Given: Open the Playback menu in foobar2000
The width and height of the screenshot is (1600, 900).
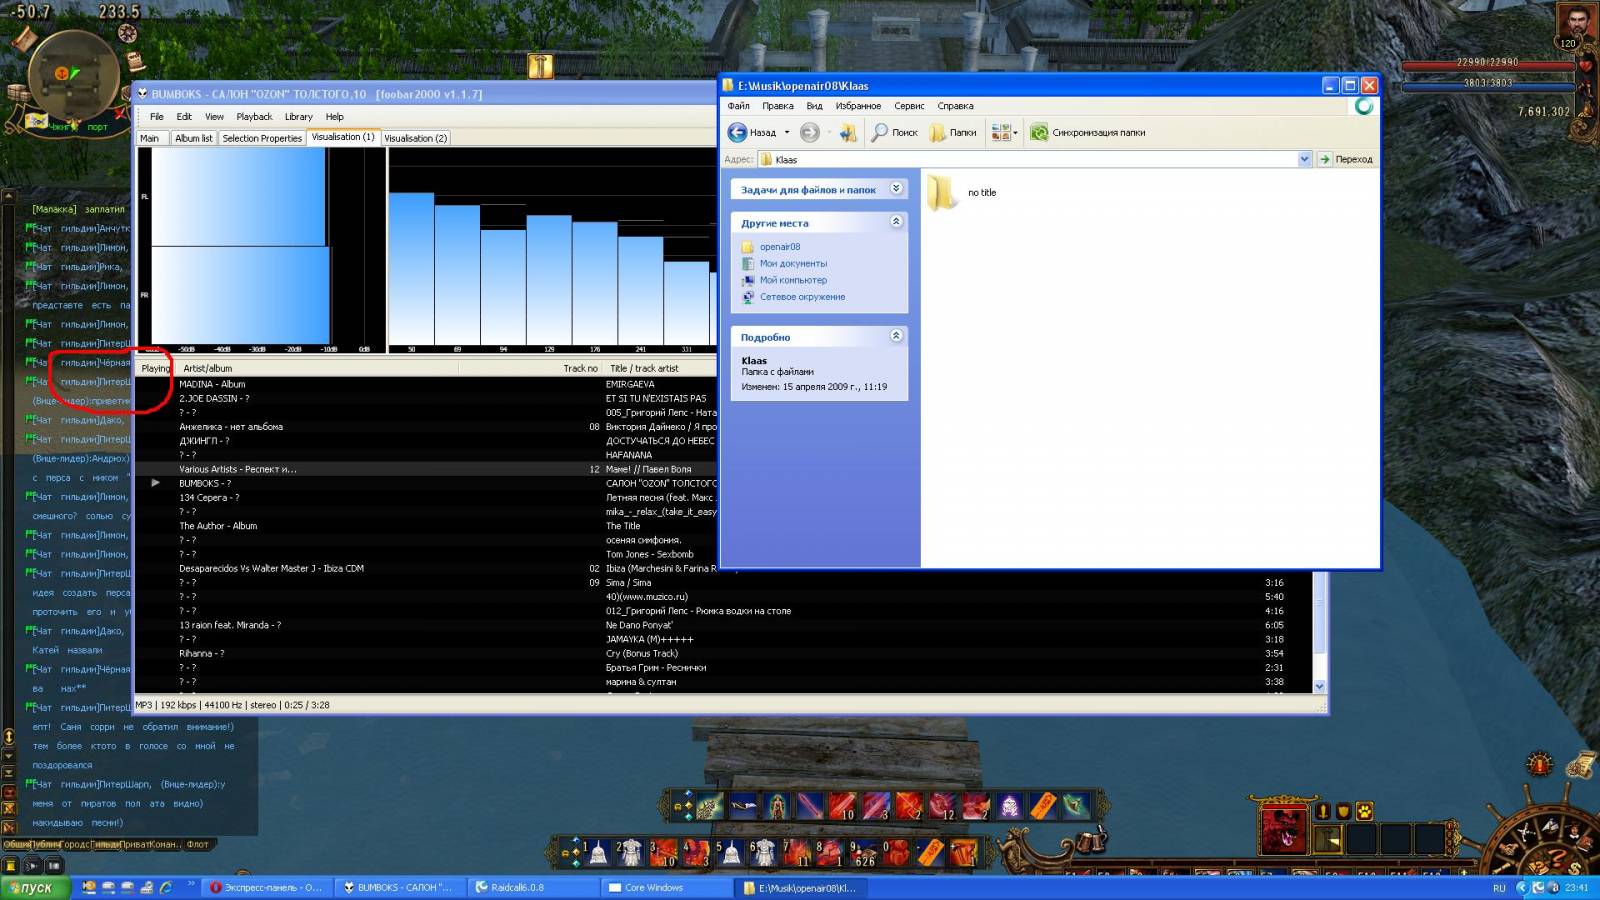Looking at the screenshot, I should point(254,117).
